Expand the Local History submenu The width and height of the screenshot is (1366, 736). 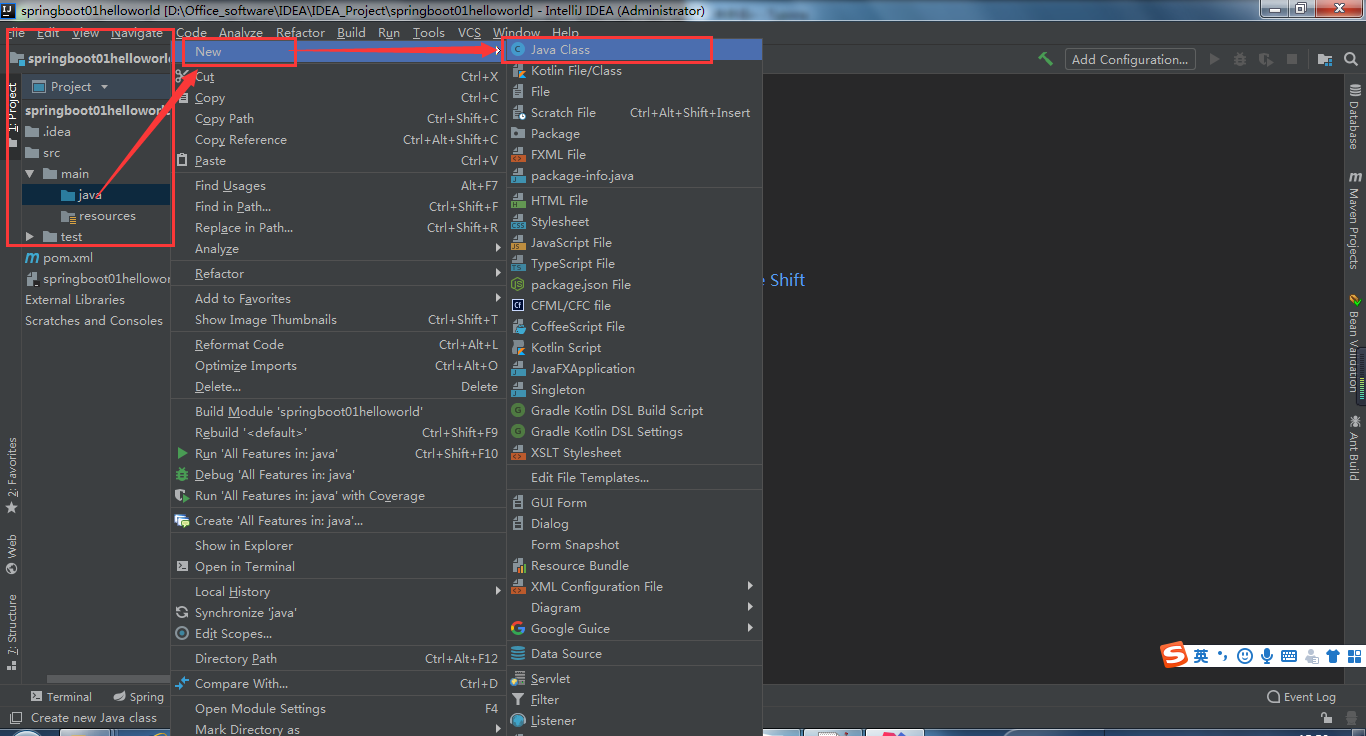click(x=338, y=592)
